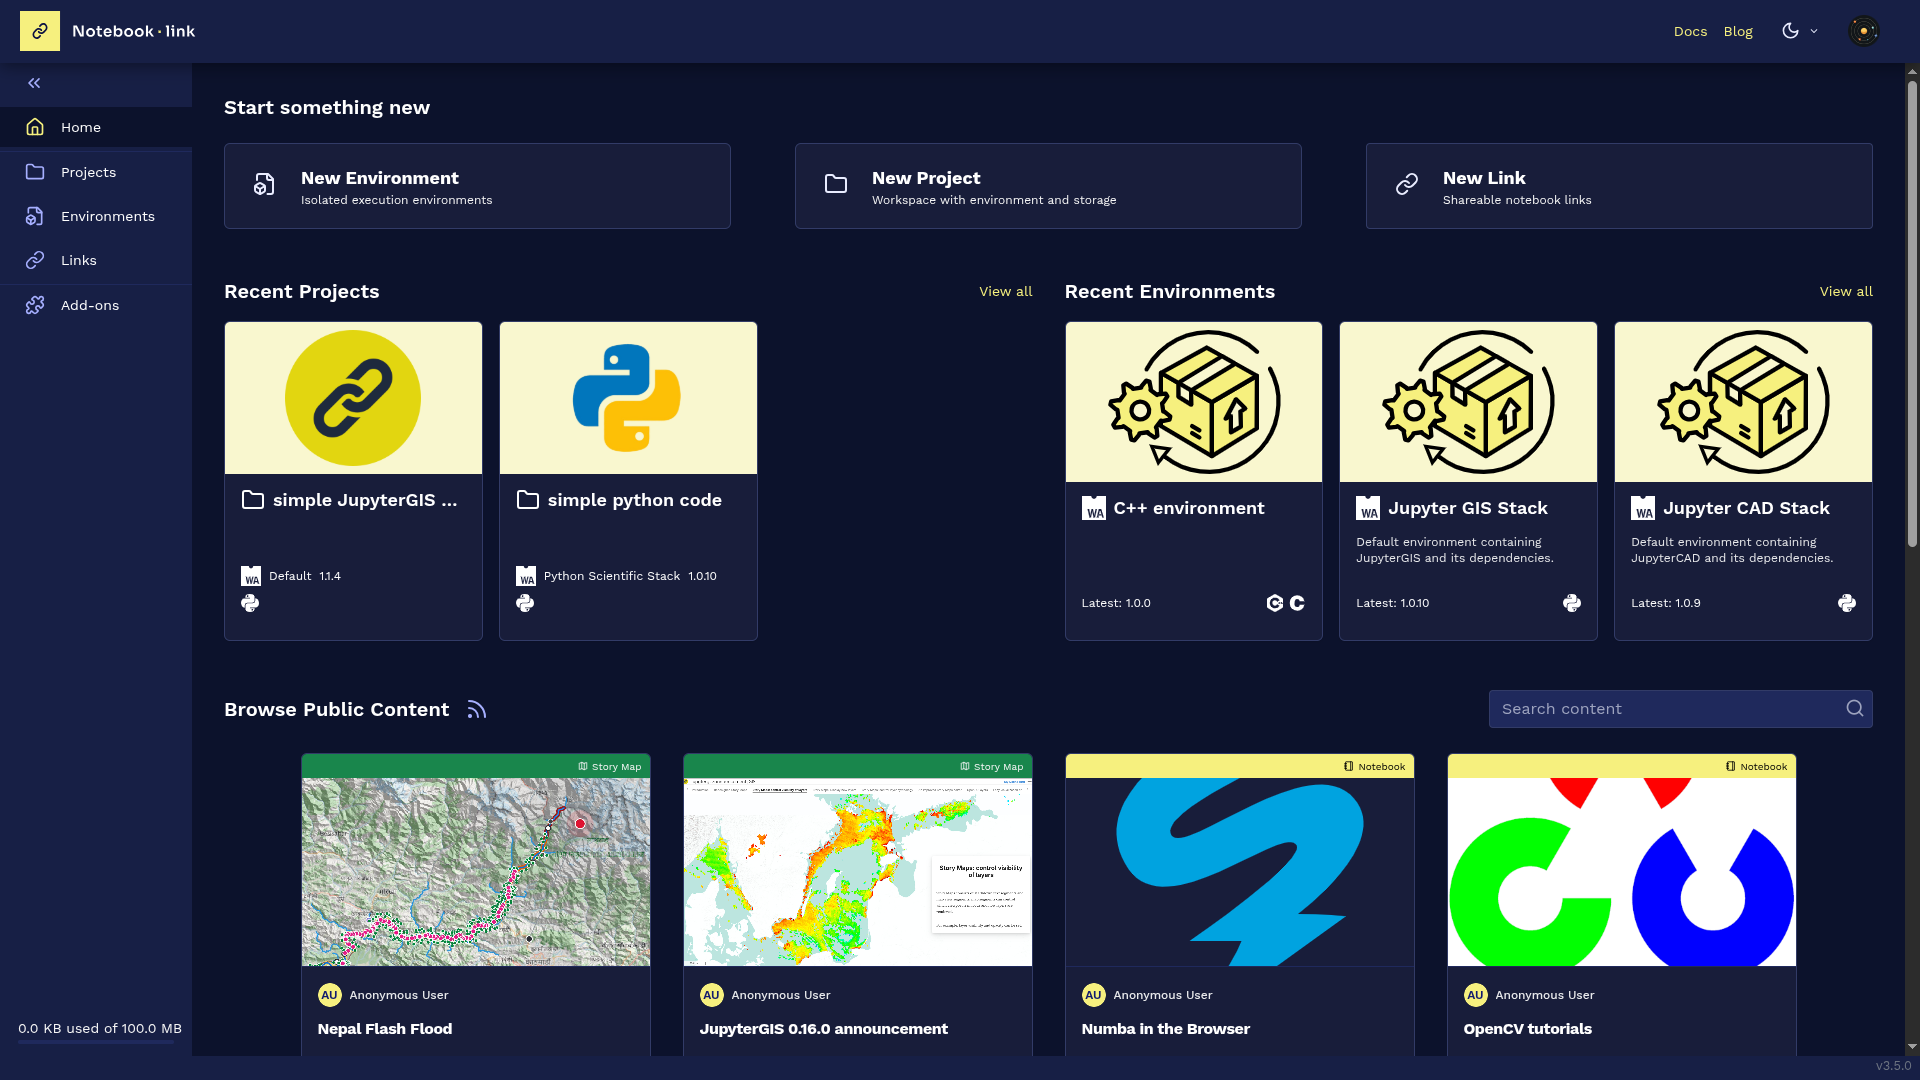Open the user avatar menu
The width and height of the screenshot is (1920, 1080).
(1863, 31)
